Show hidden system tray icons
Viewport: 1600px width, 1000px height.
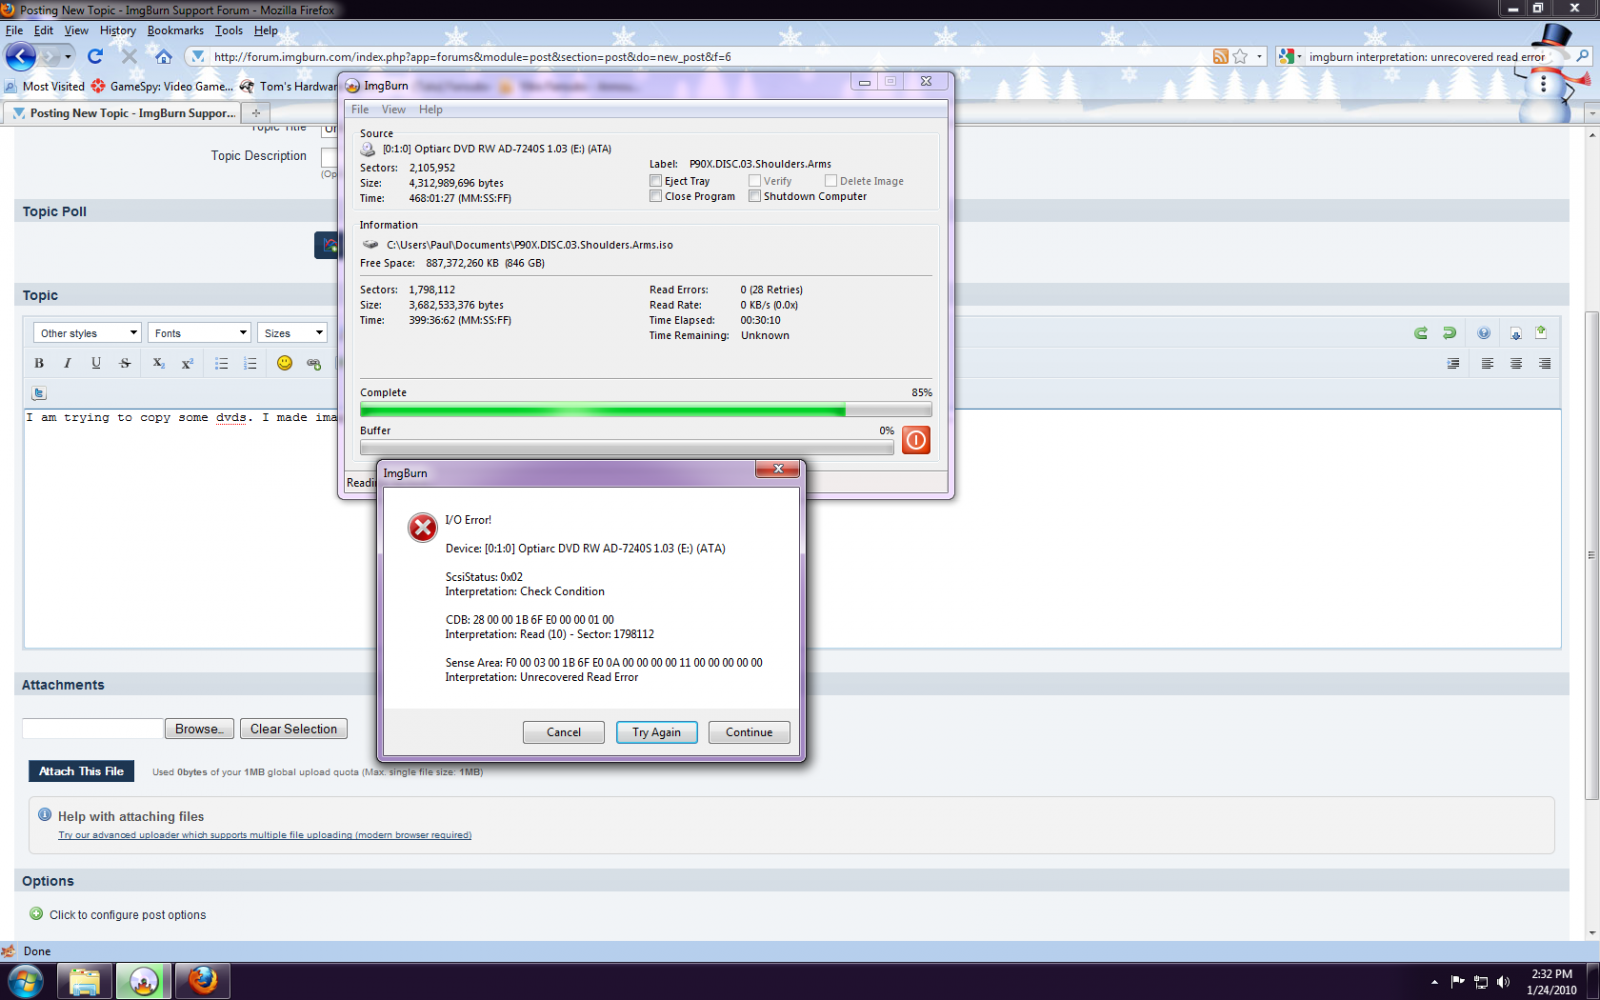click(1434, 982)
